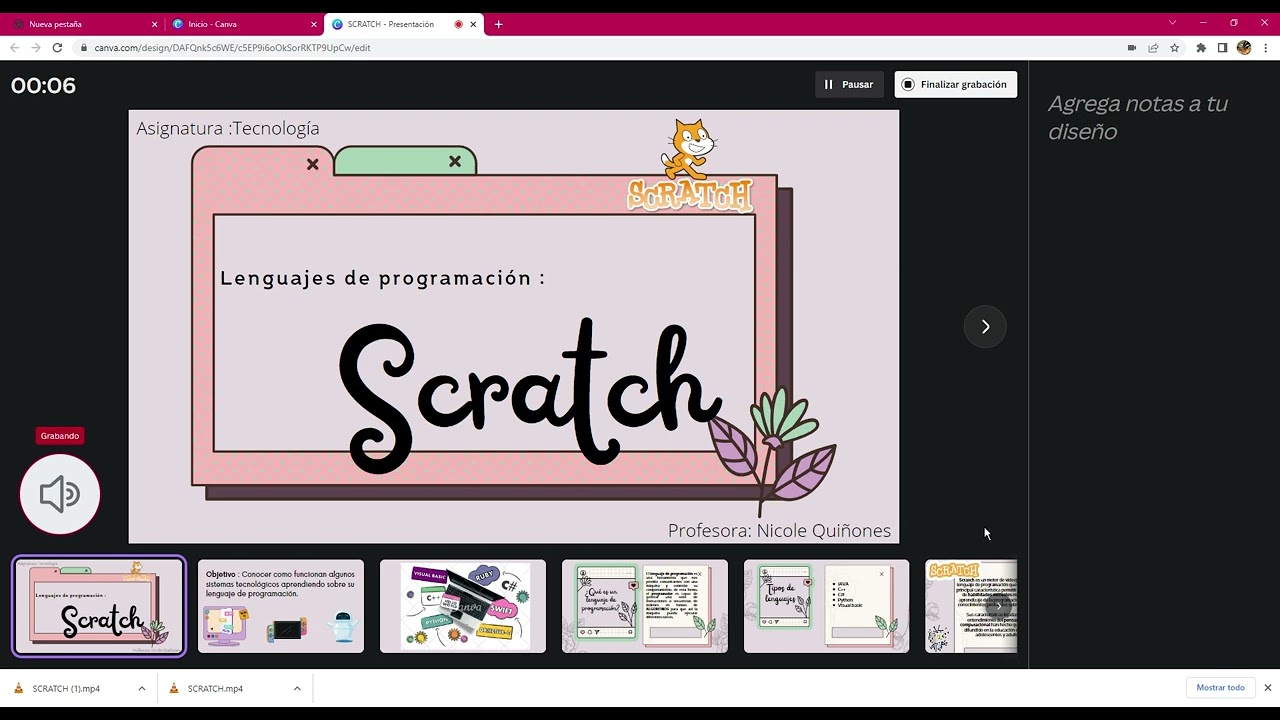Click the recording timer 00:06
The image size is (1280, 720).
pyautogui.click(x=43, y=86)
